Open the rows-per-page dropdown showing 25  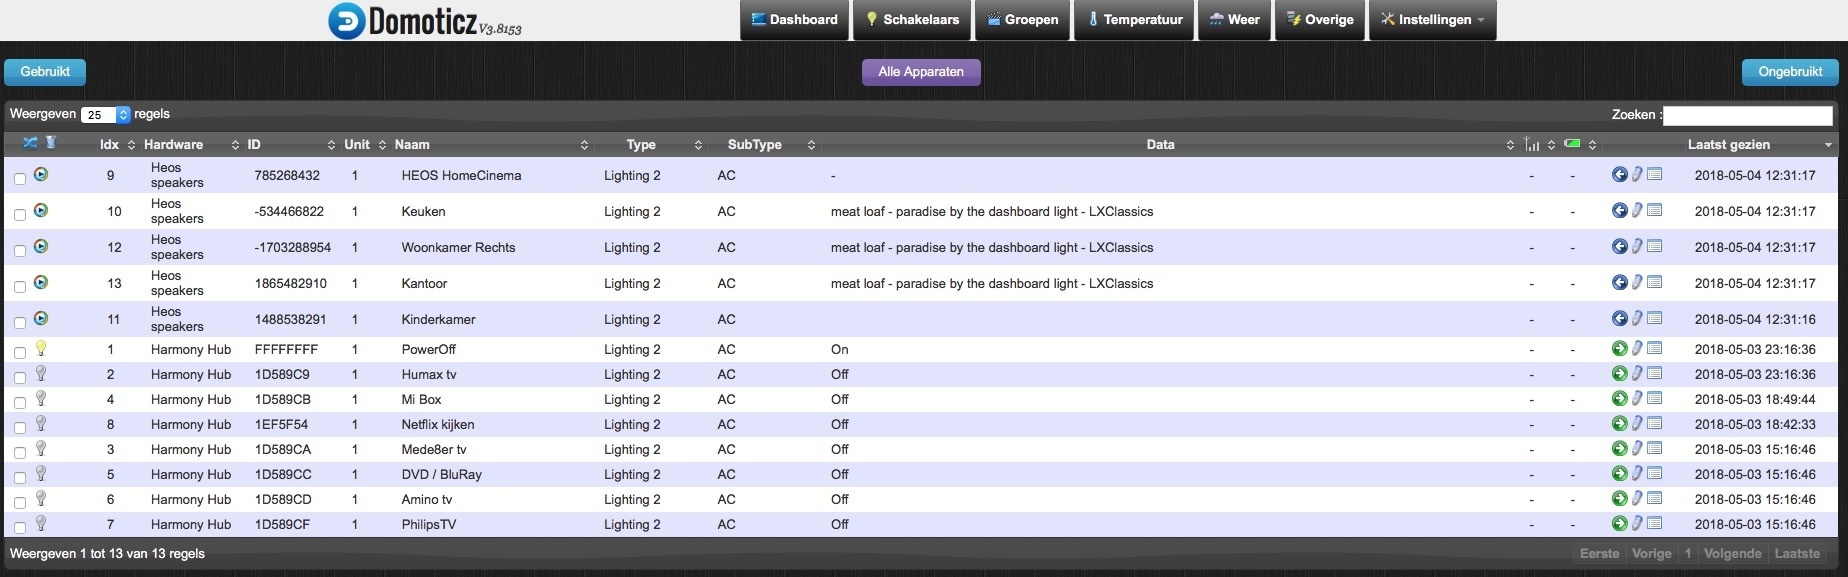[x=106, y=115]
